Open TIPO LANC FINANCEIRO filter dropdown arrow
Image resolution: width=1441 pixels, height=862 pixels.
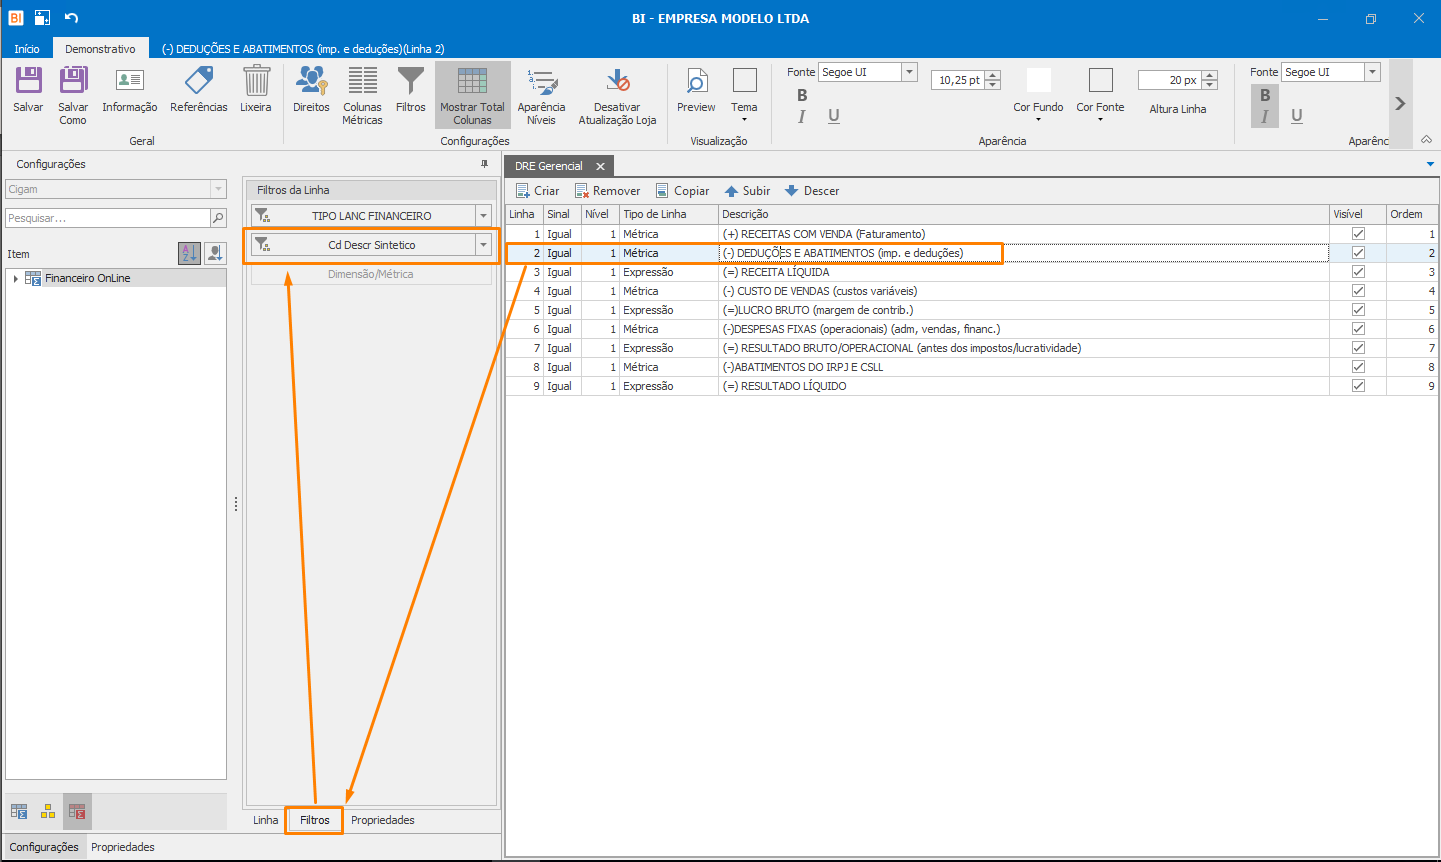(x=483, y=216)
